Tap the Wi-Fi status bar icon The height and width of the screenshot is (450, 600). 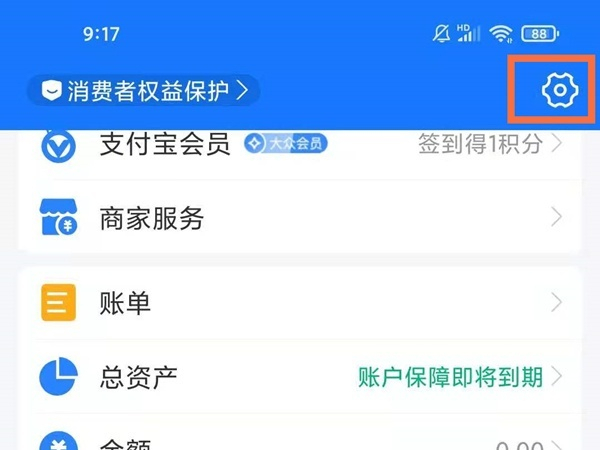pyautogui.click(x=501, y=34)
